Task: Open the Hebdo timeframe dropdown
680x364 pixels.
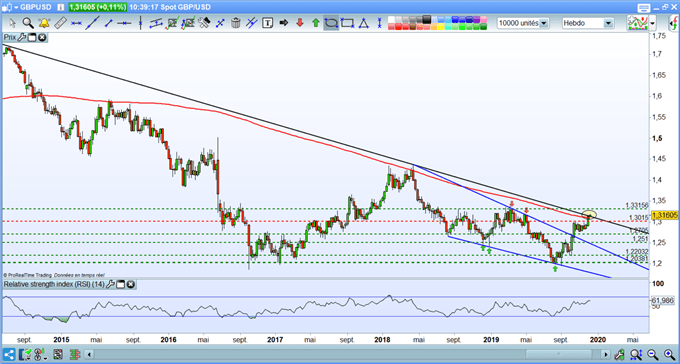Action: [x=588, y=23]
